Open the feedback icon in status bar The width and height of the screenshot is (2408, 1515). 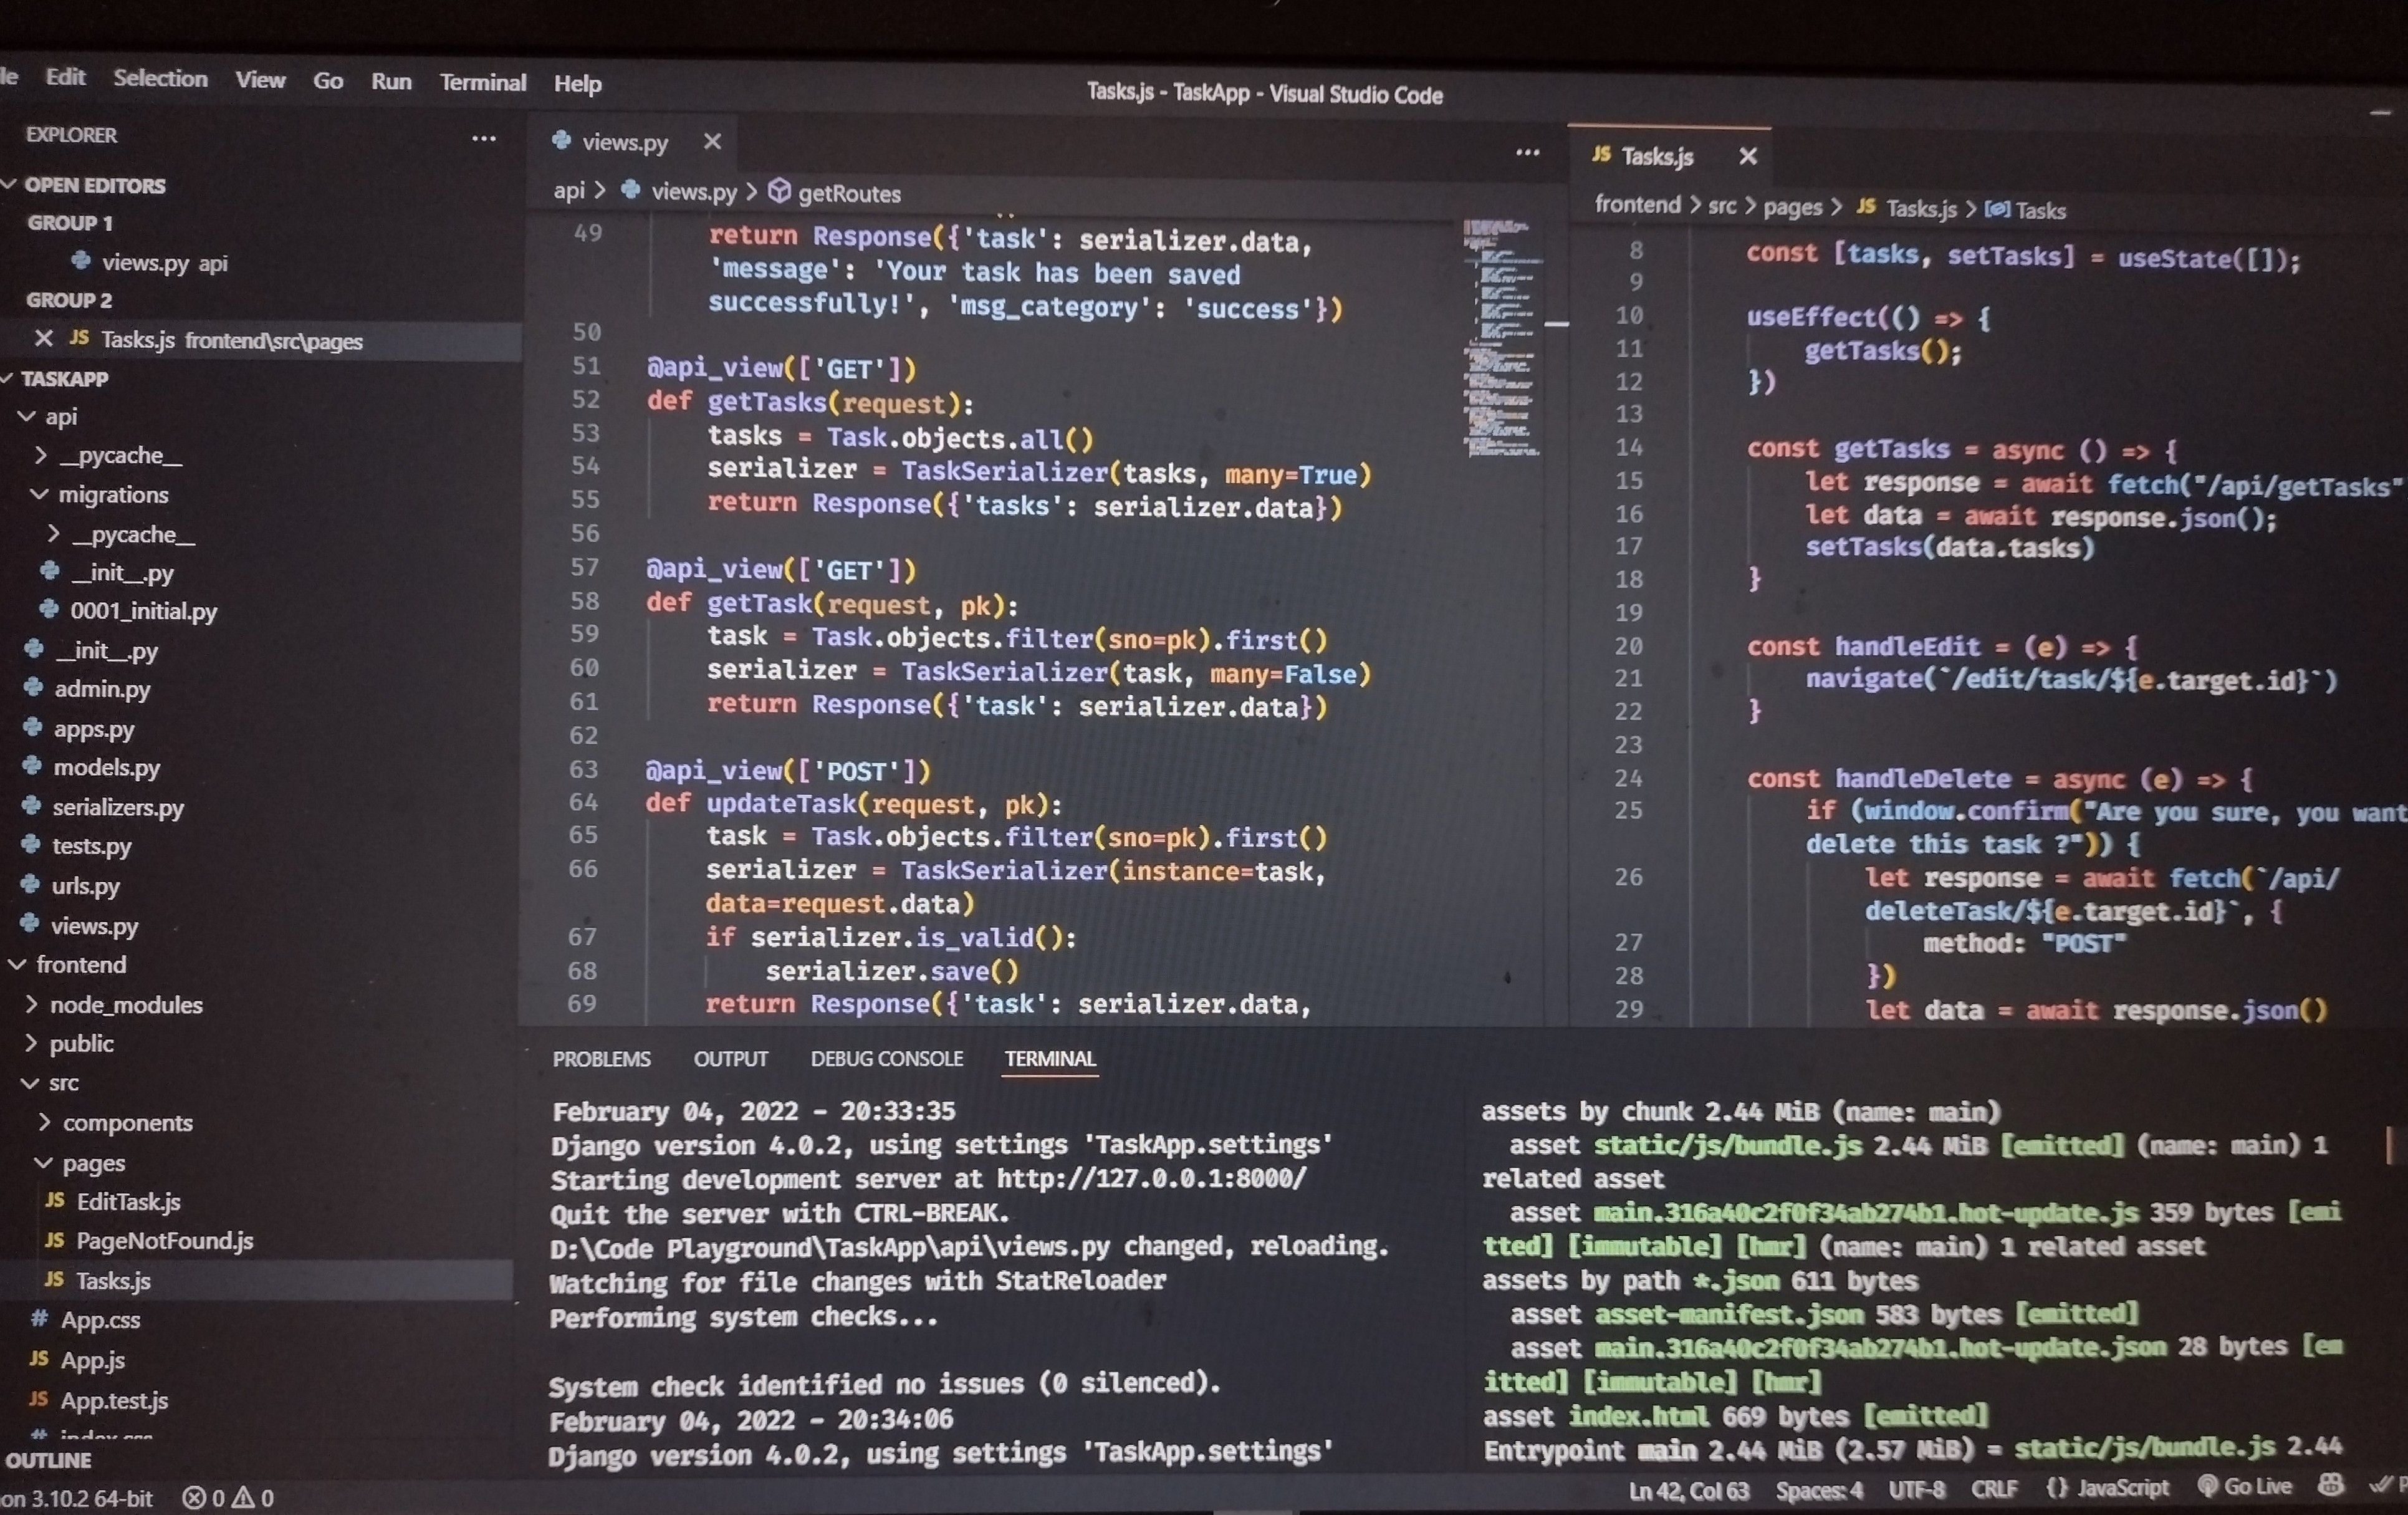(x=2330, y=1485)
